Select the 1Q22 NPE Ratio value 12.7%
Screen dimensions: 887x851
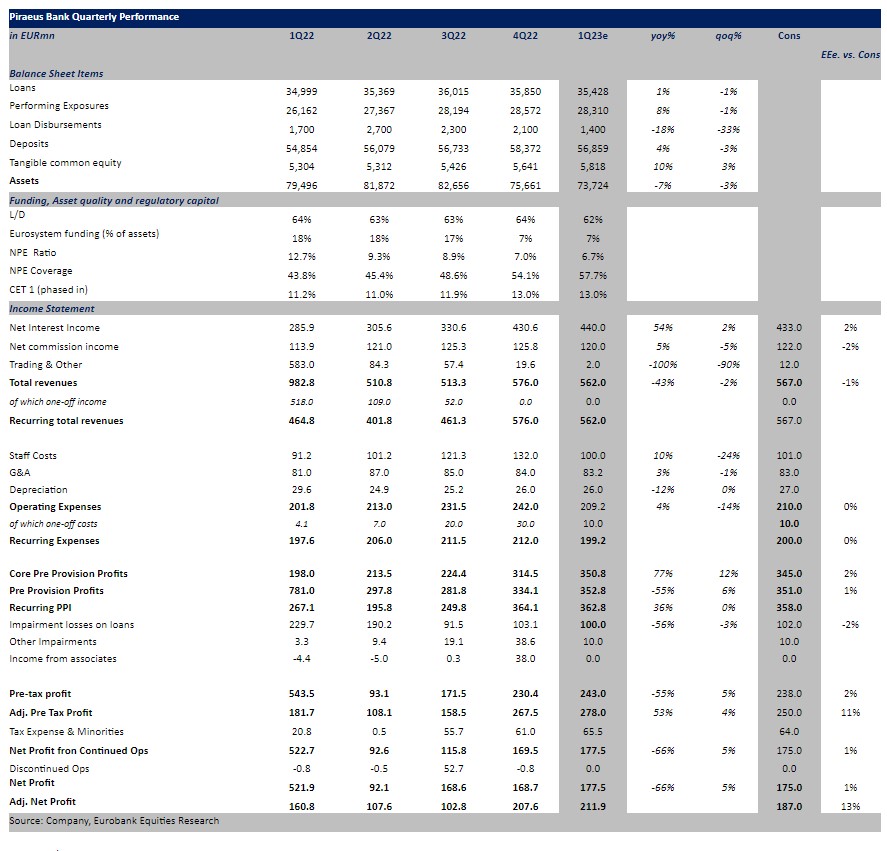pos(302,257)
